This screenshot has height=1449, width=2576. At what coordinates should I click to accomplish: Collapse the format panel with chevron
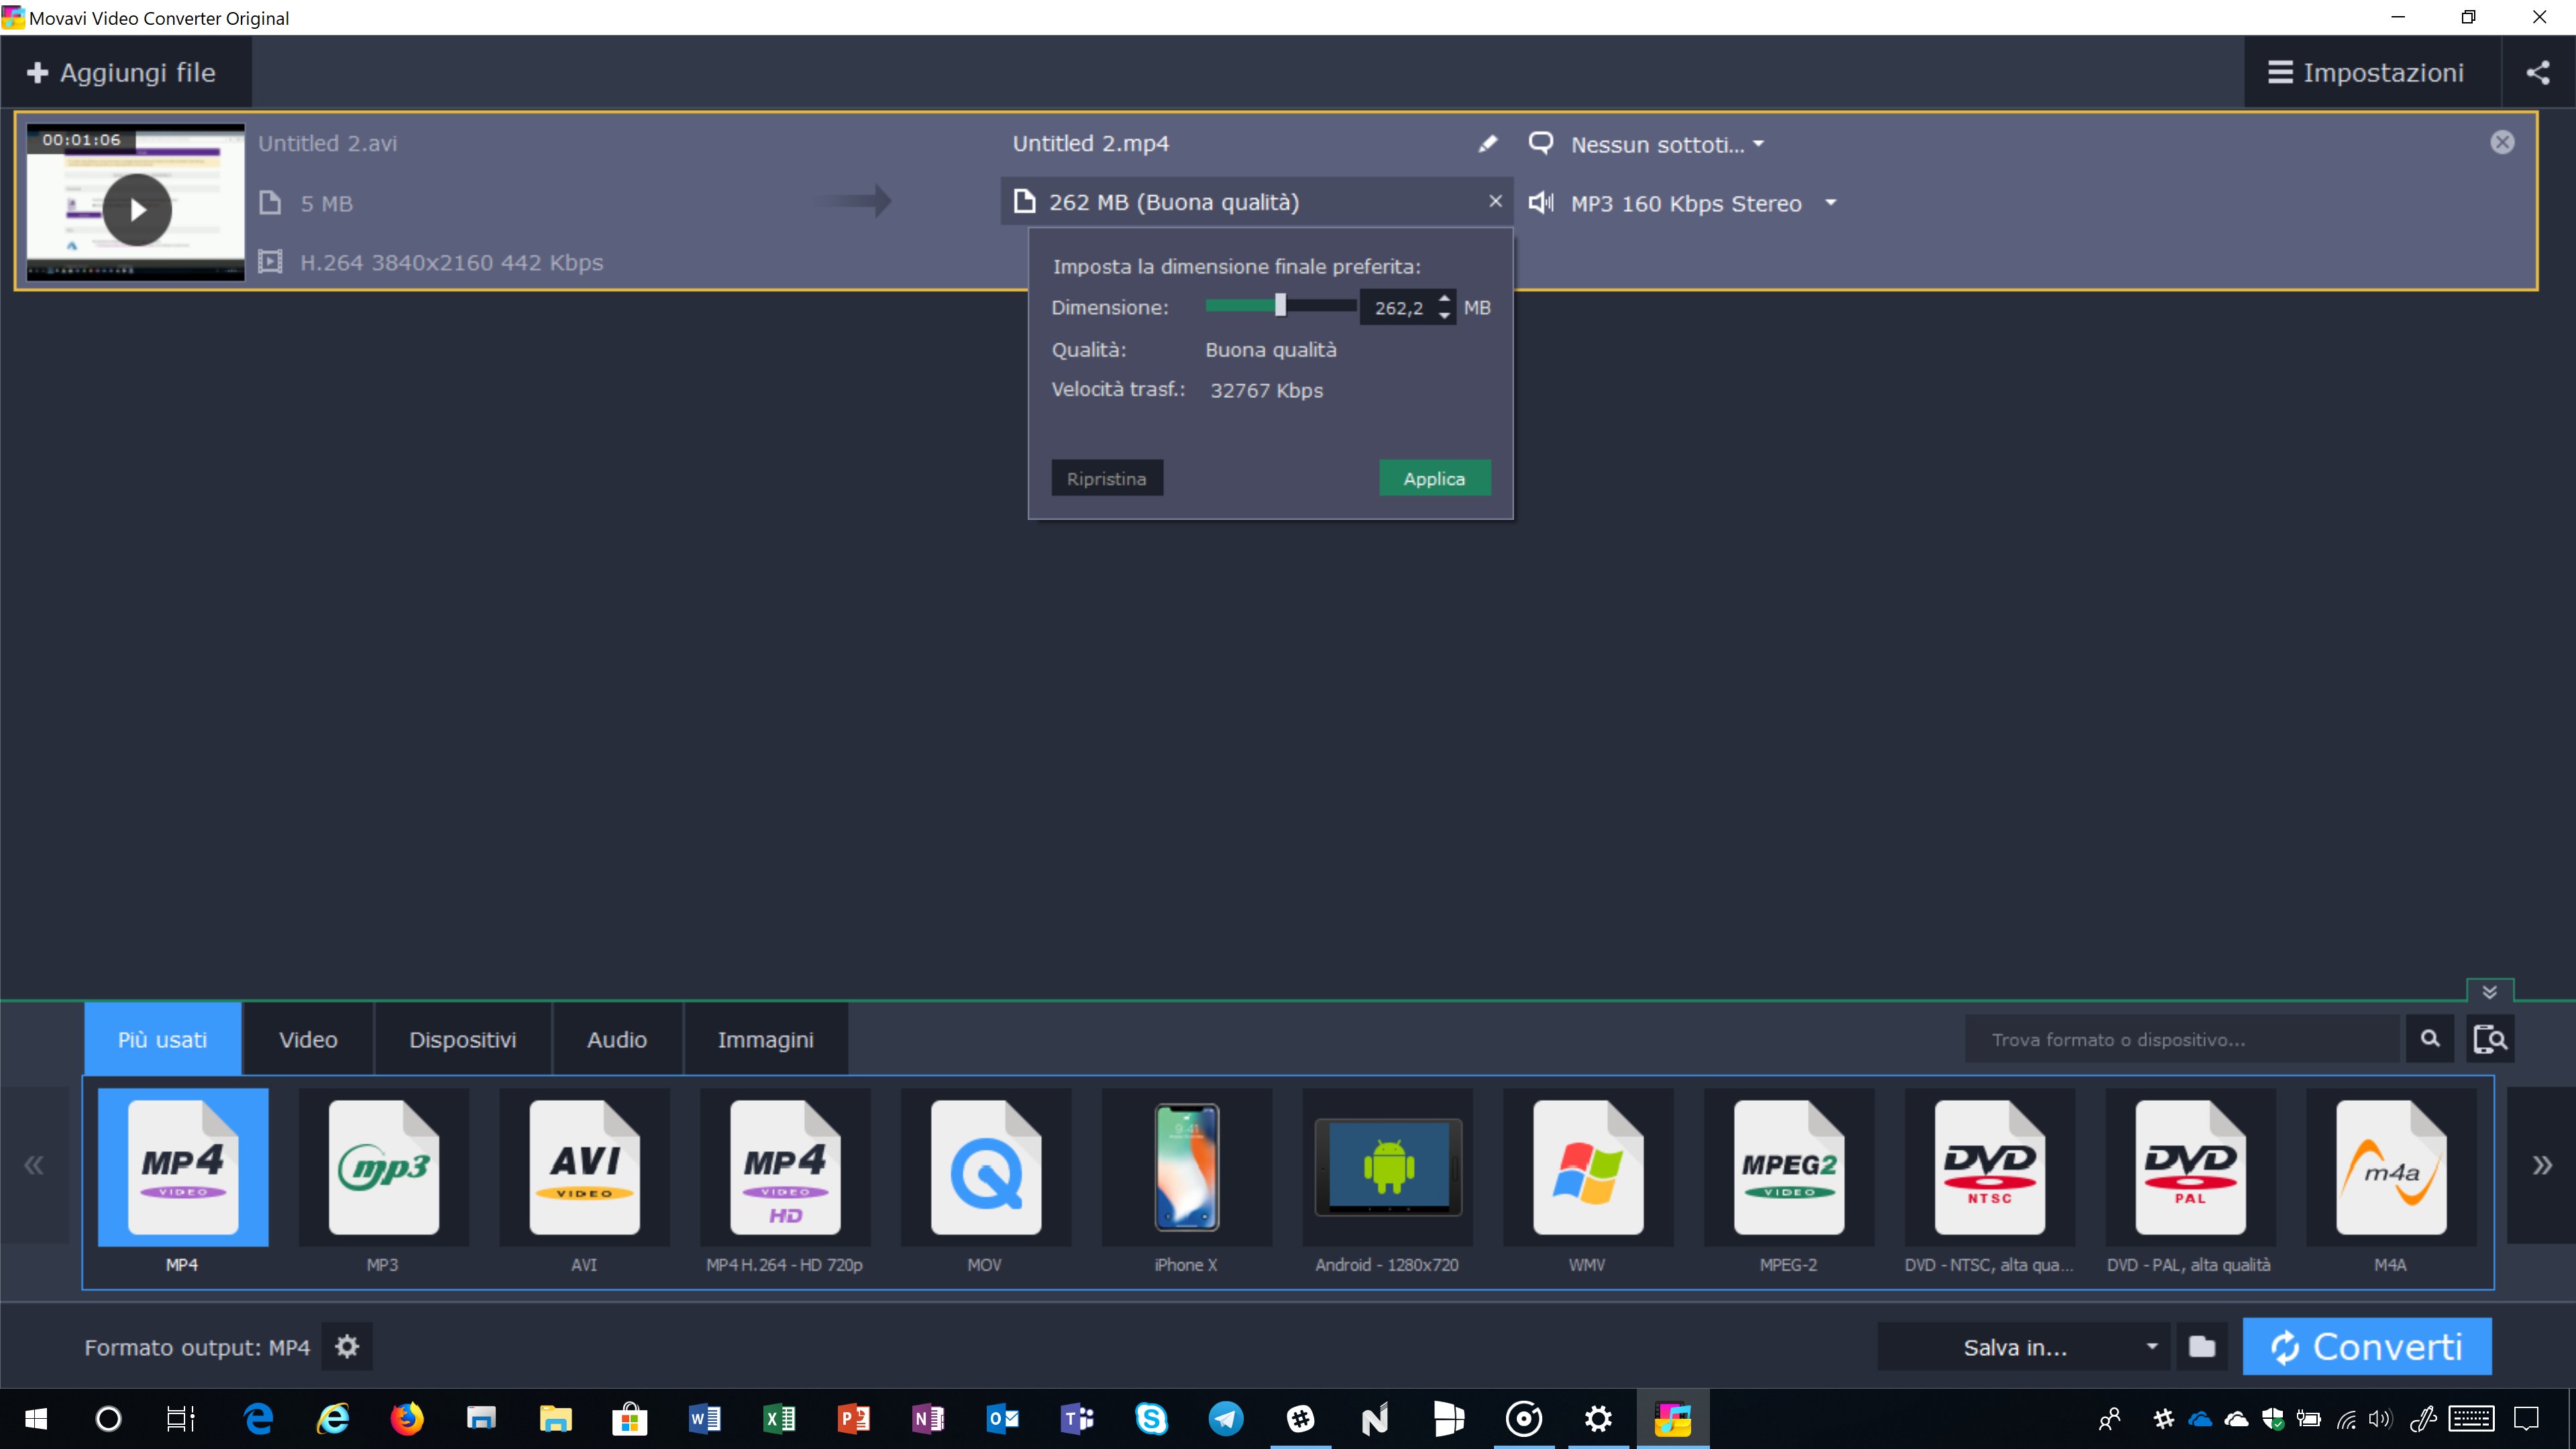(2489, 992)
